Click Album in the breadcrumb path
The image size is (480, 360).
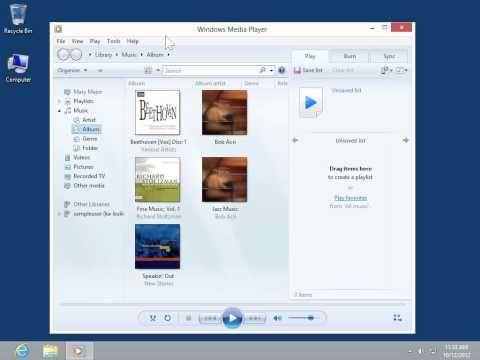155,54
